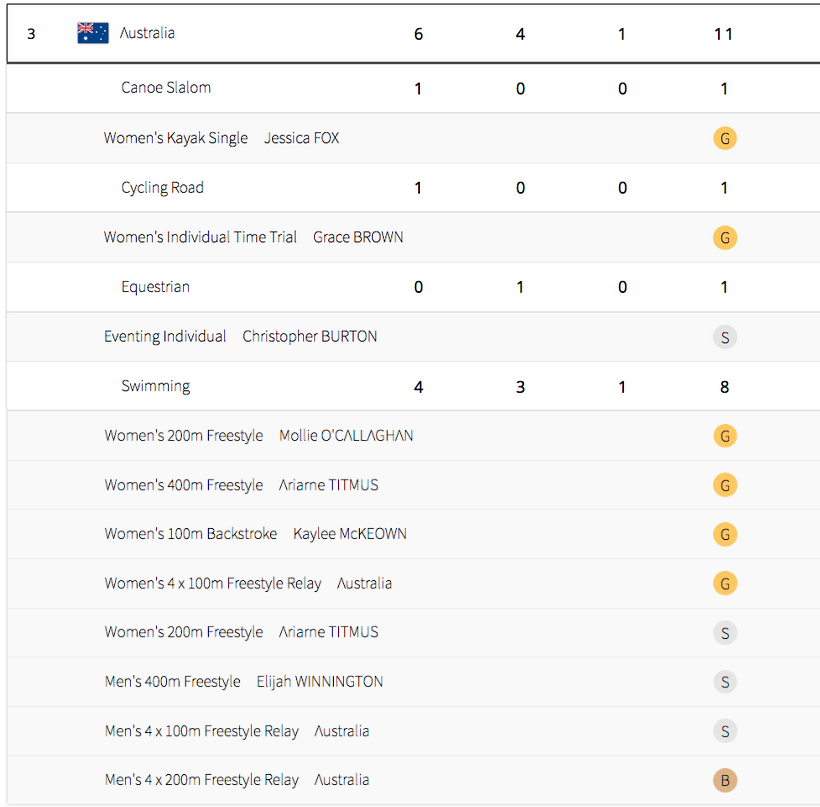
Task: Click bronze medal icon for Men's 4 x 200m Relay
Action: point(725,780)
